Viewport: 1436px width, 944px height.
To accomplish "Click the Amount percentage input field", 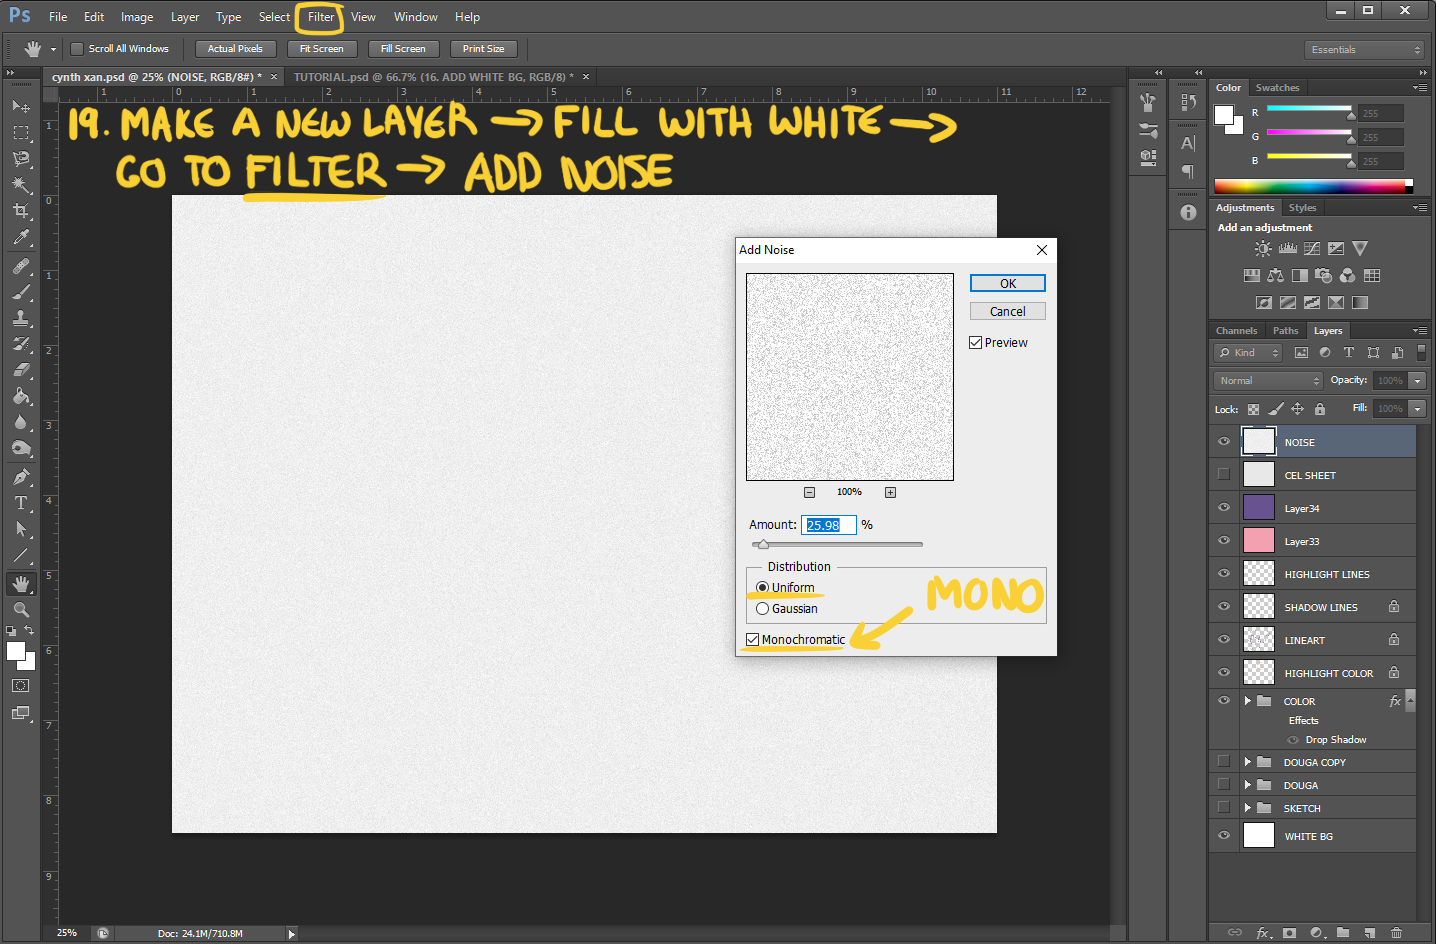I will pos(828,525).
